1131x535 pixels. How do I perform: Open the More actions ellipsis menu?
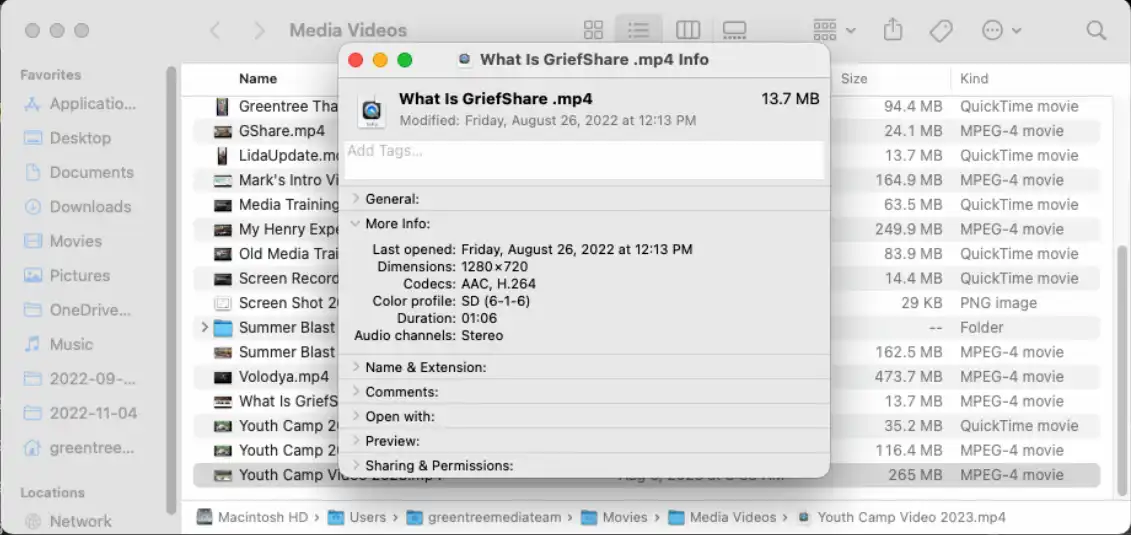click(1000, 30)
